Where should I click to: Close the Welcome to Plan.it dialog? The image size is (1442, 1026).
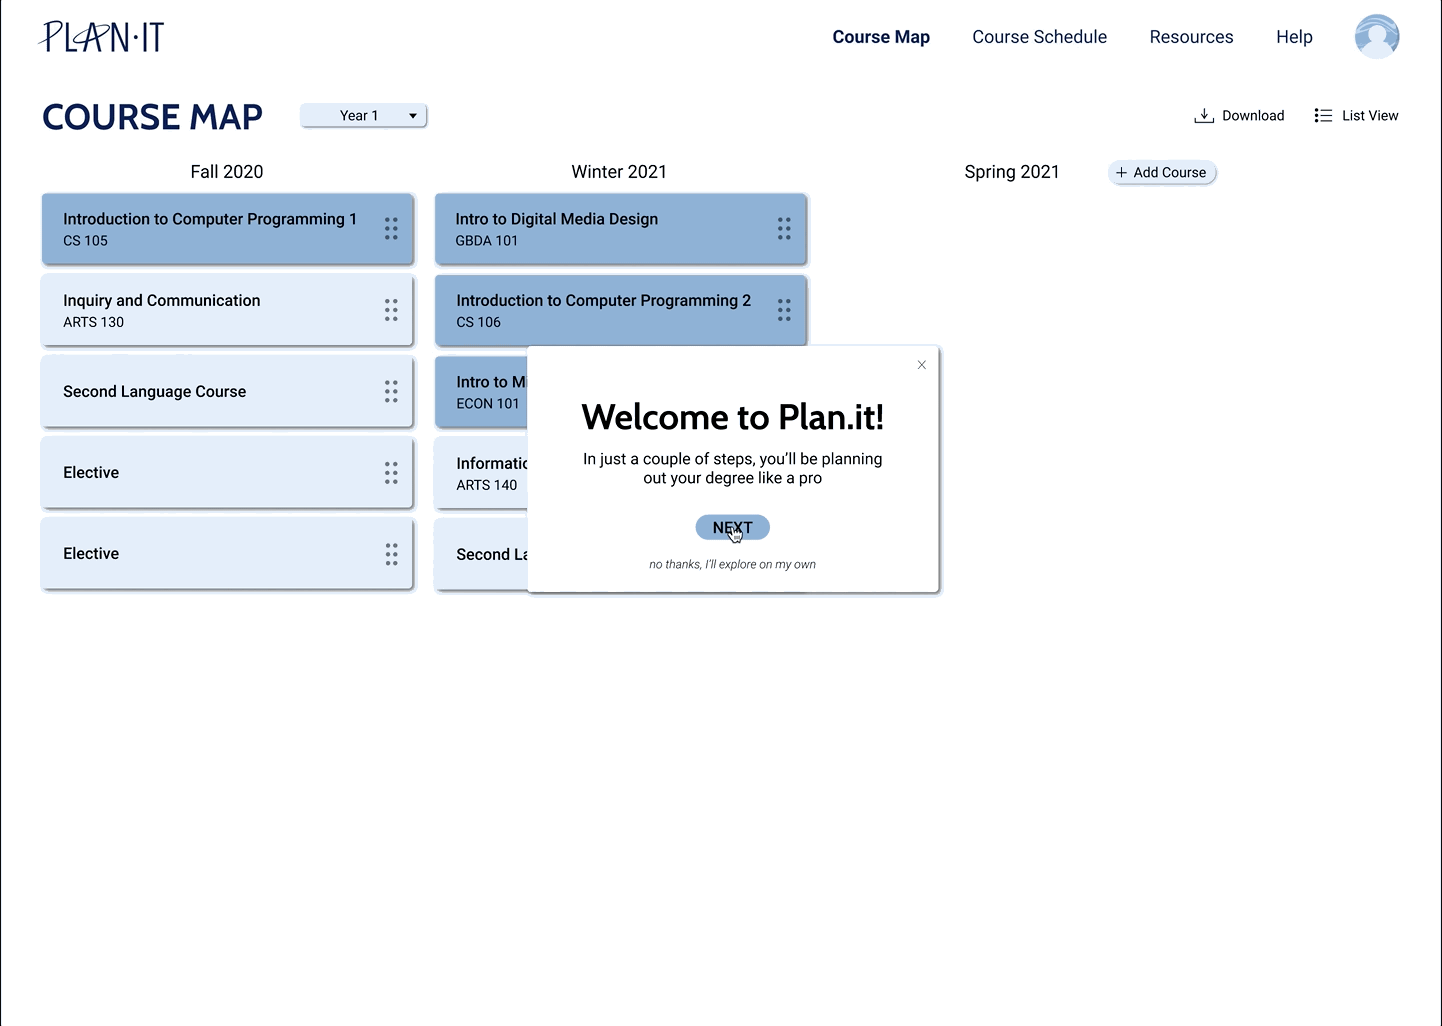[x=922, y=365]
